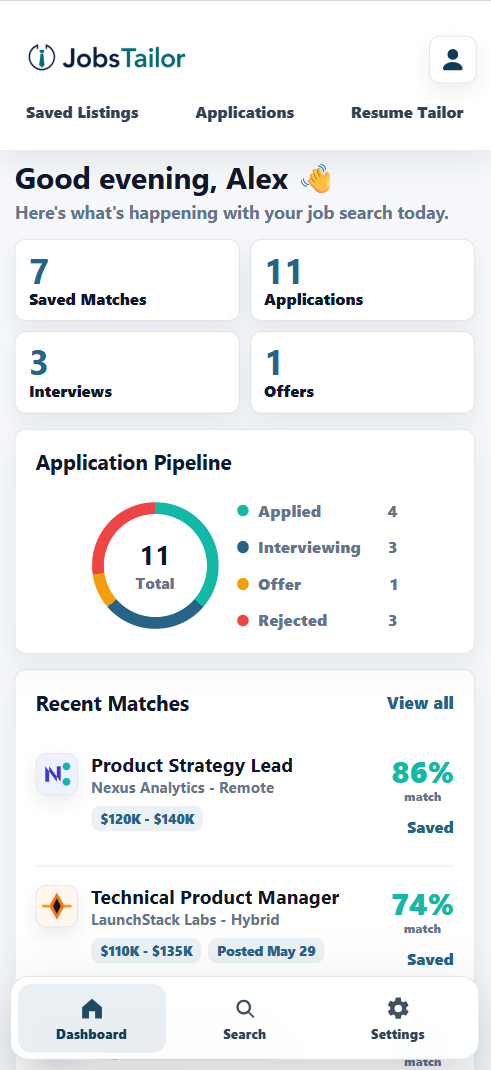491x1070 pixels.
Task: Click the Application Pipeline heading
Action: click(134, 463)
